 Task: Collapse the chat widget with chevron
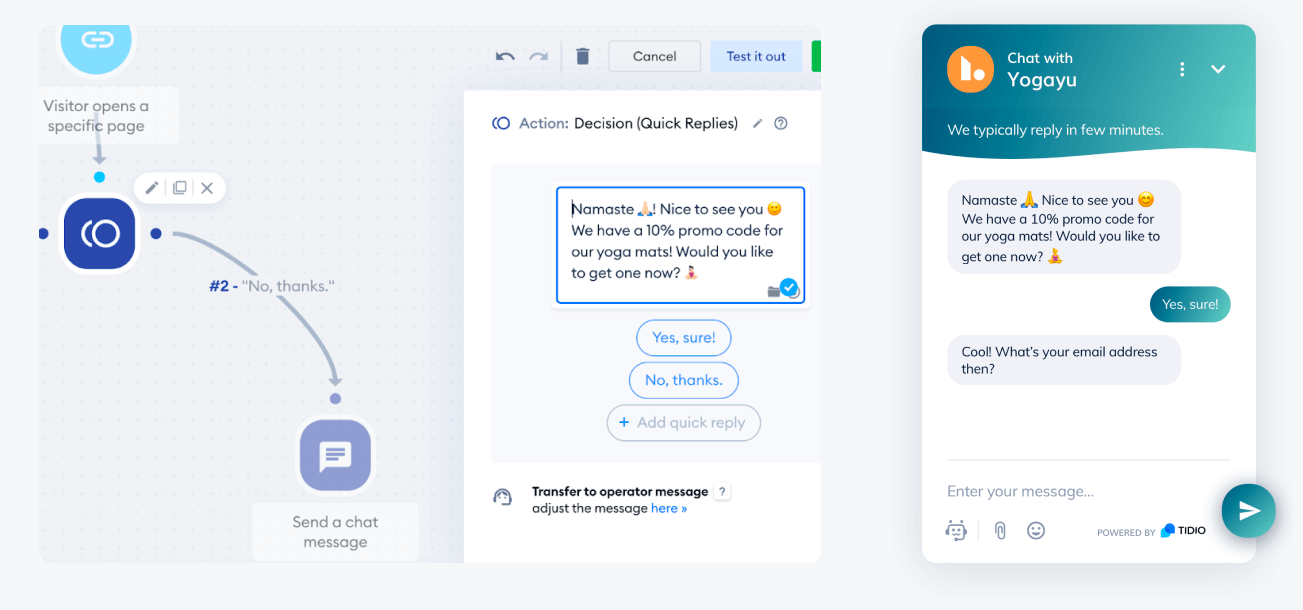(1218, 69)
